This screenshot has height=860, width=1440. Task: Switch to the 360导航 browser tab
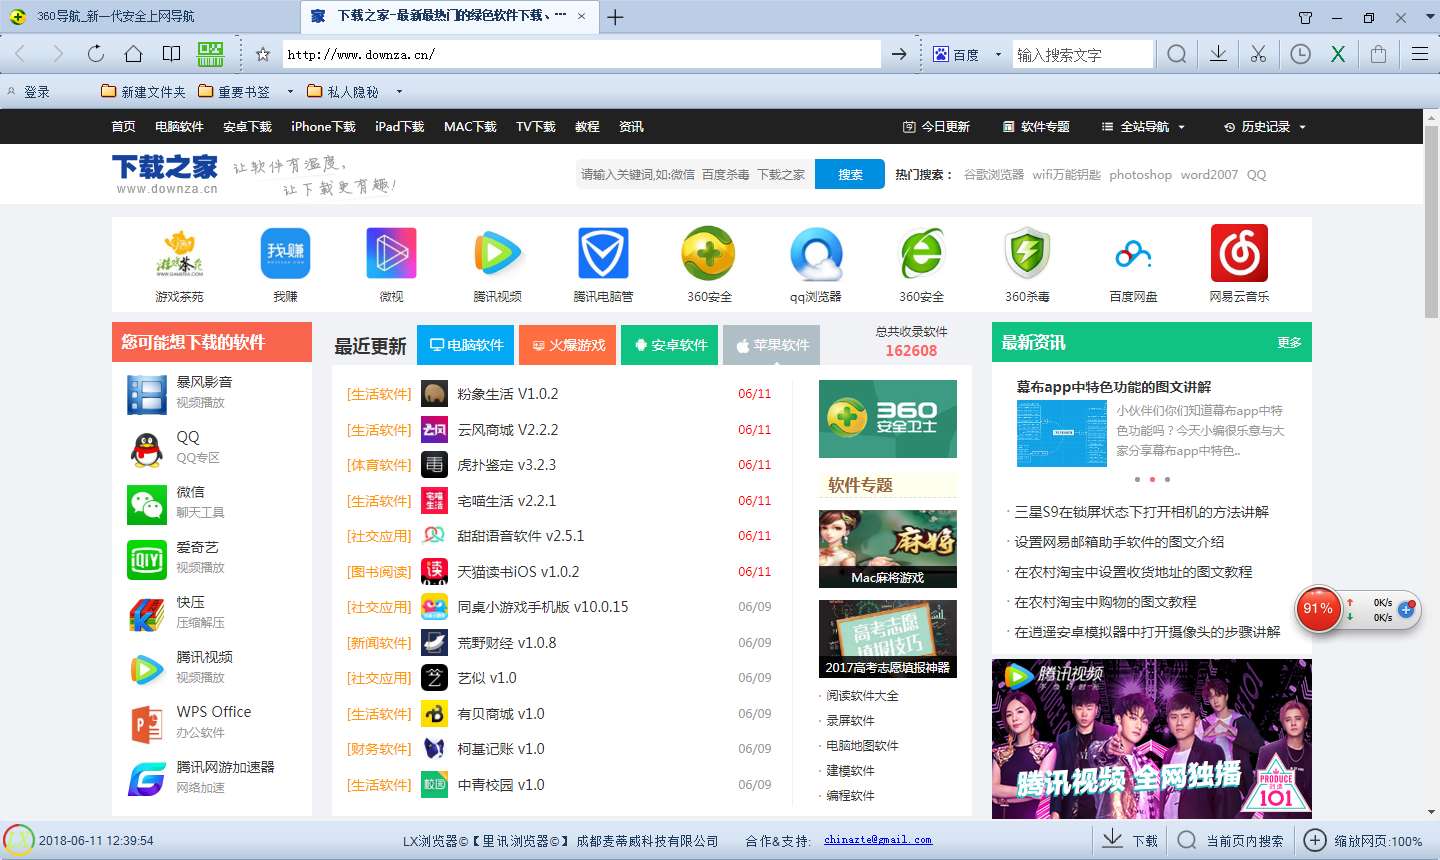[150, 17]
